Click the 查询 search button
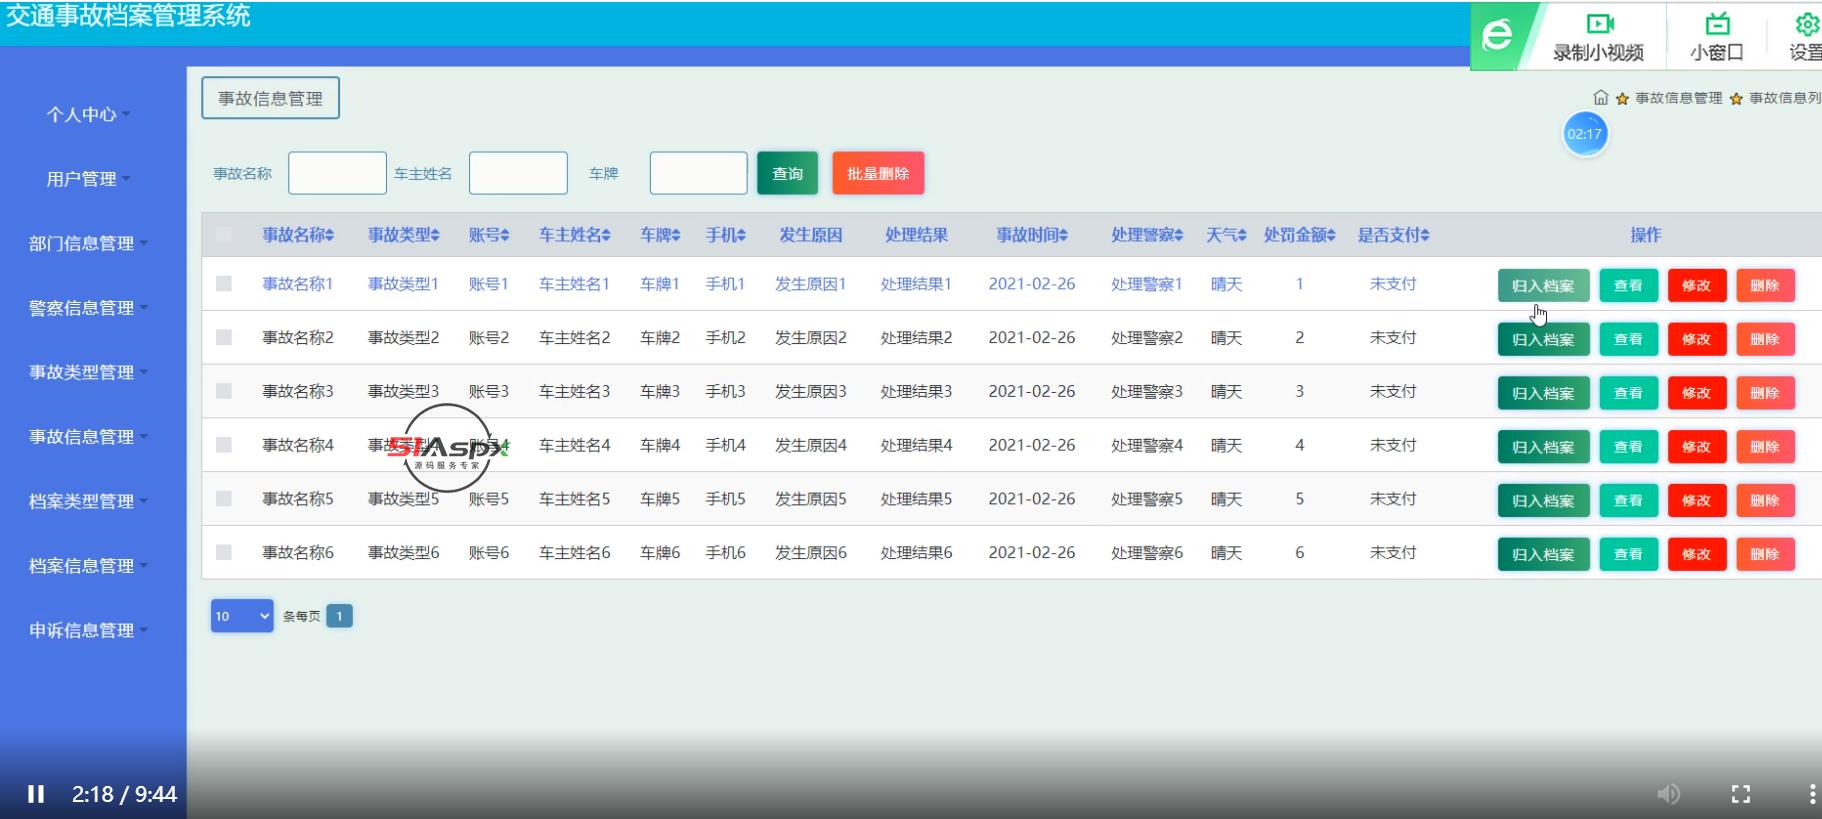Image resolution: width=1822 pixels, height=819 pixels. click(x=787, y=173)
